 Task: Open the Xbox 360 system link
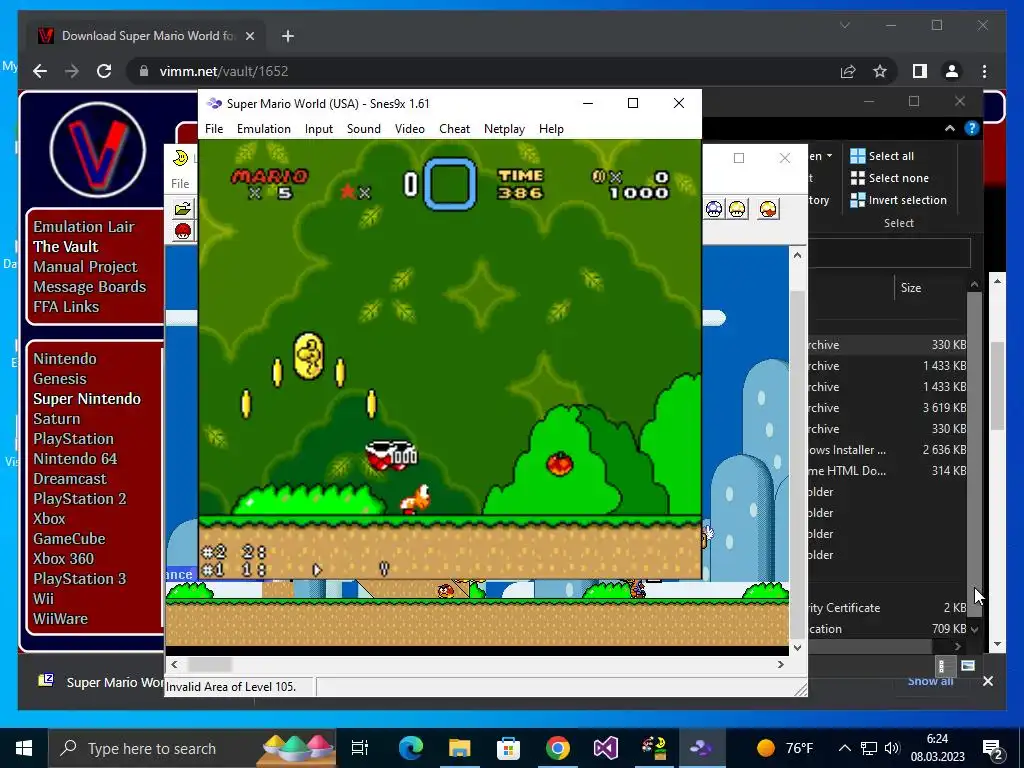[63, 558]
